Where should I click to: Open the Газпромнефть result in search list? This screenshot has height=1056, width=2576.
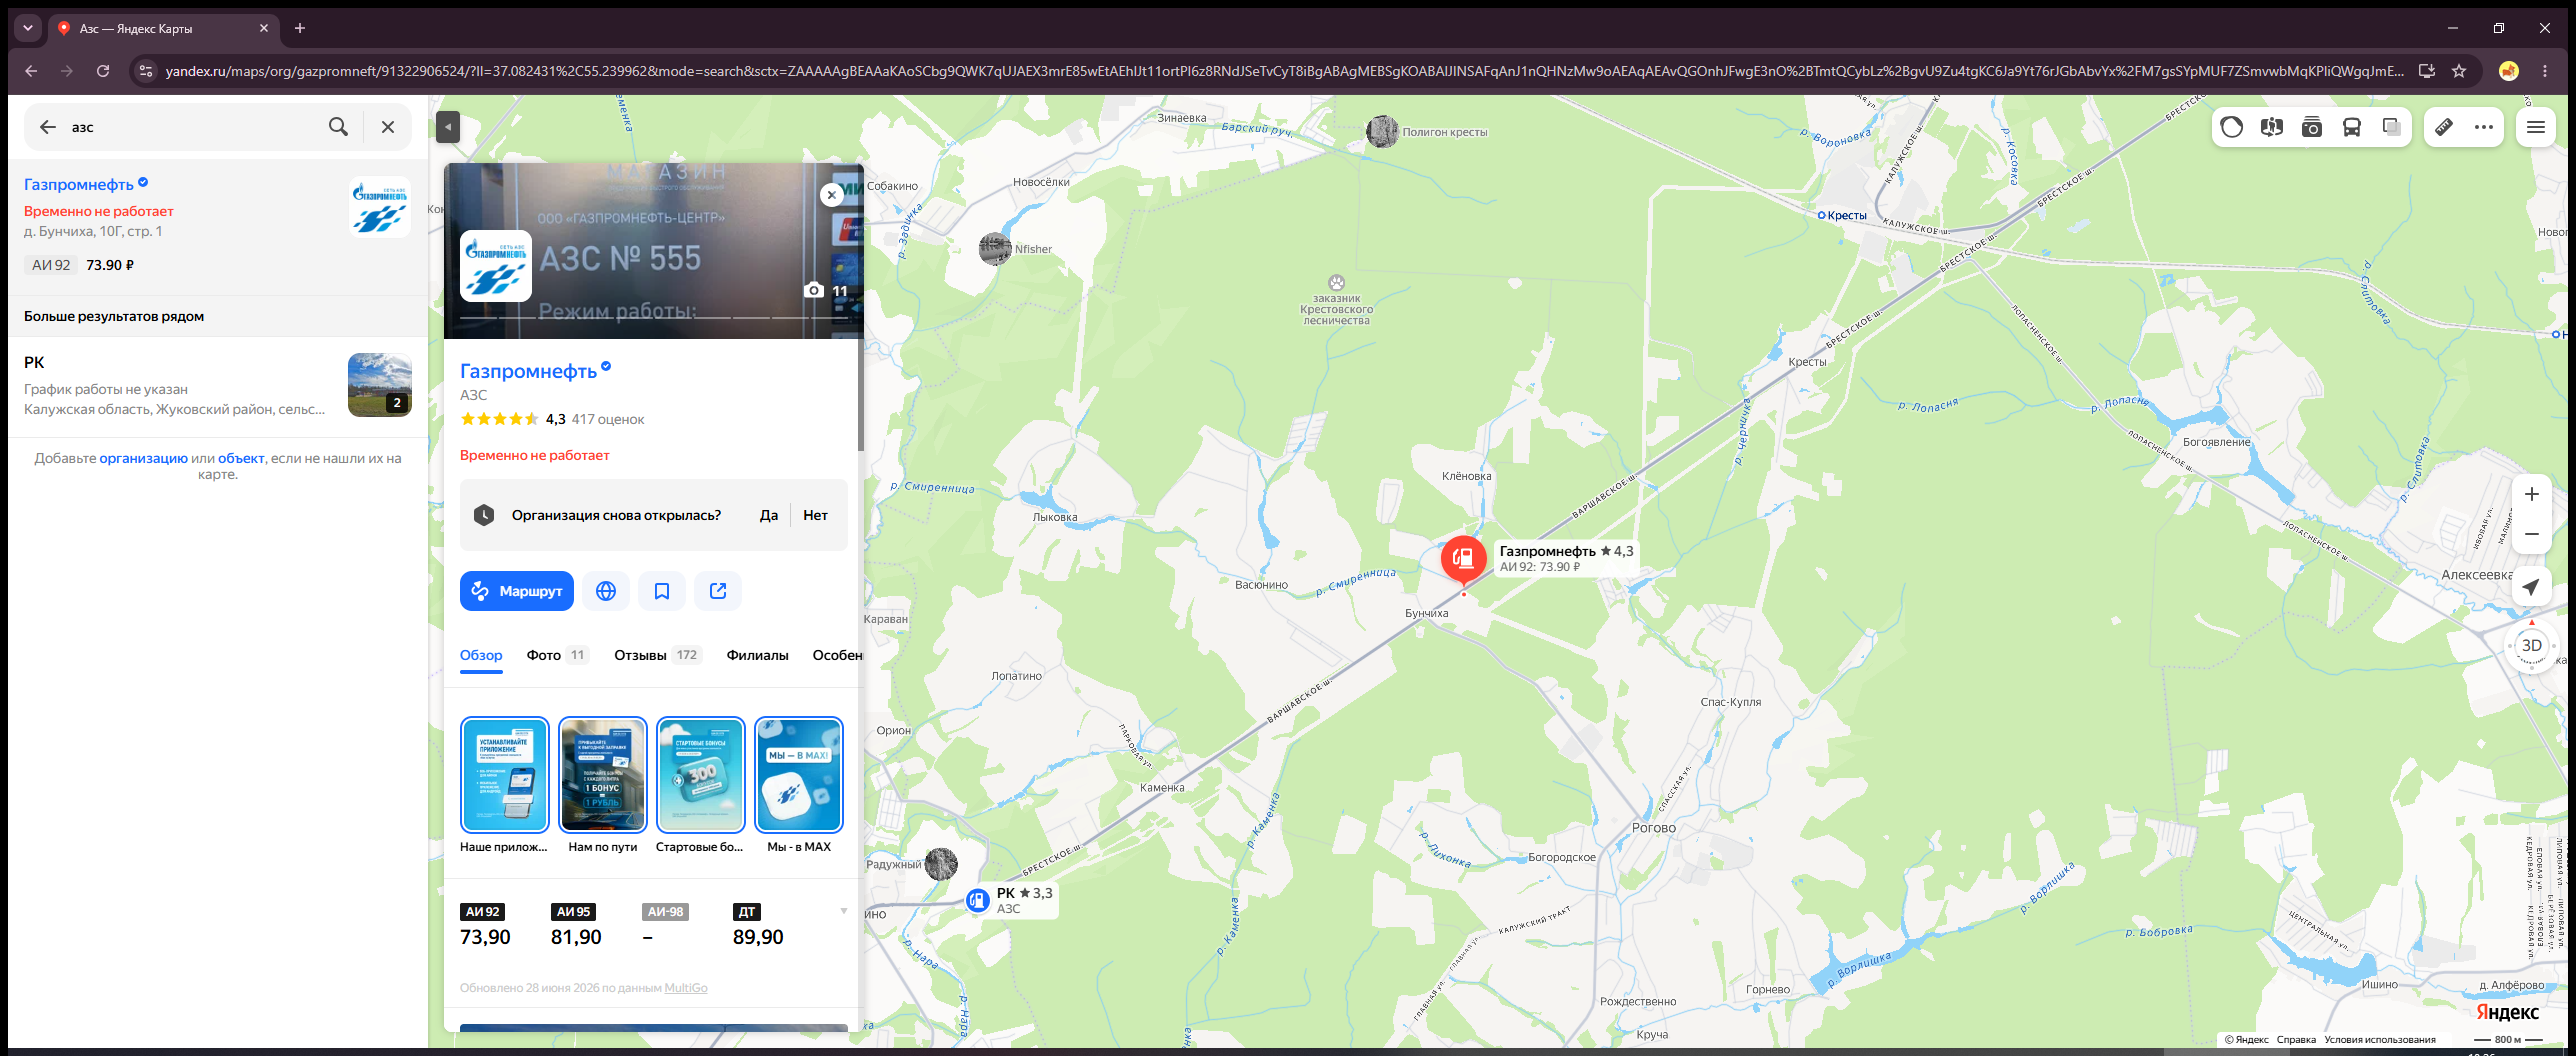(218, 227)
